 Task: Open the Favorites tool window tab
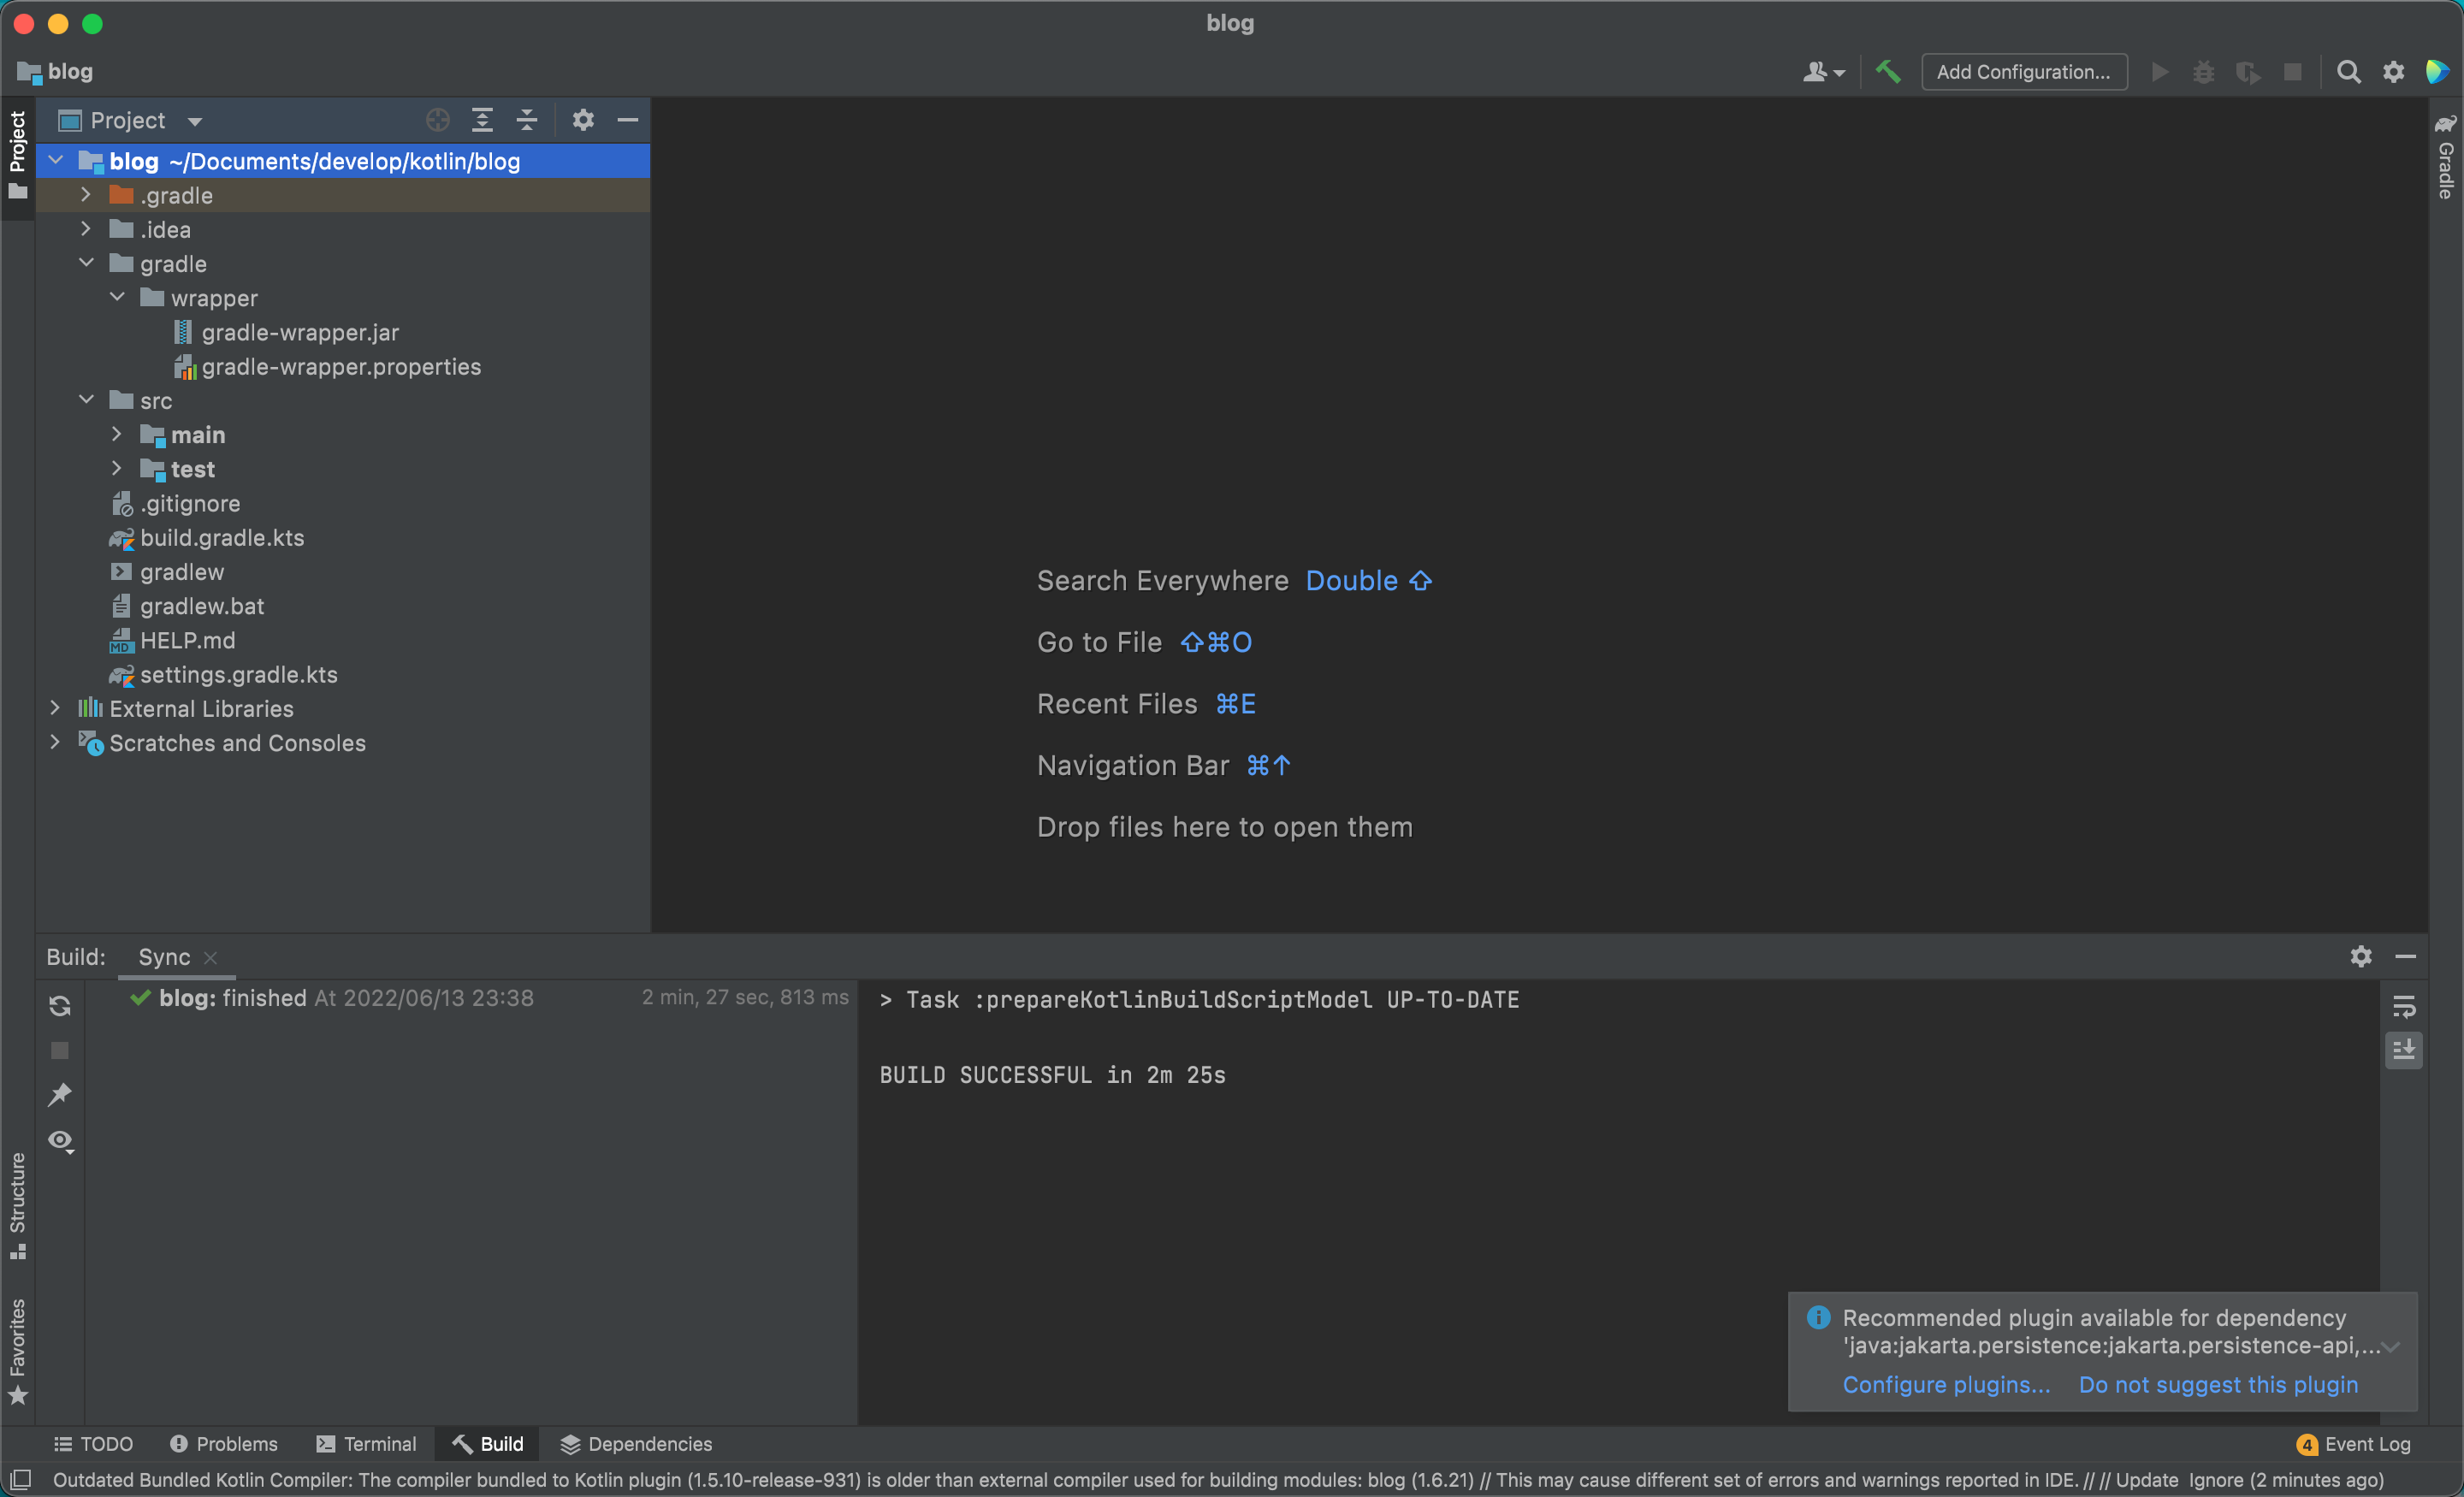pyautogui.click(x=17, y=1350)
